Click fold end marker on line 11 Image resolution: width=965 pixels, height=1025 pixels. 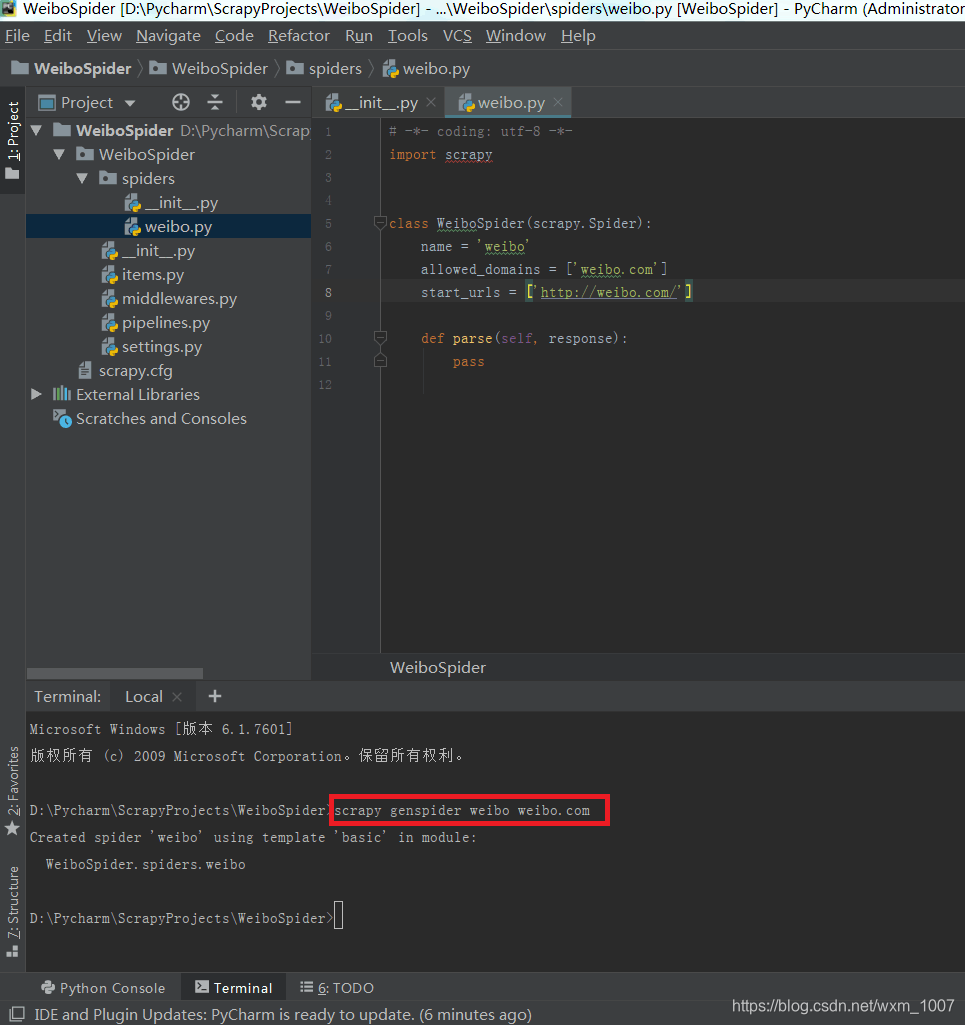click(380, 361)
